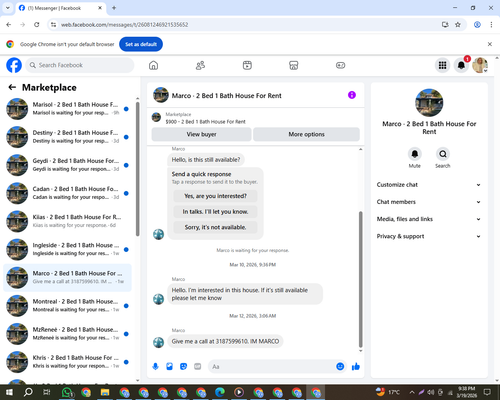Viewport: 500px width, 400px height.
Task: Click '$900 - 2 Bed 1 Bath House For Rent' listing text
Action: pos(206,122)
